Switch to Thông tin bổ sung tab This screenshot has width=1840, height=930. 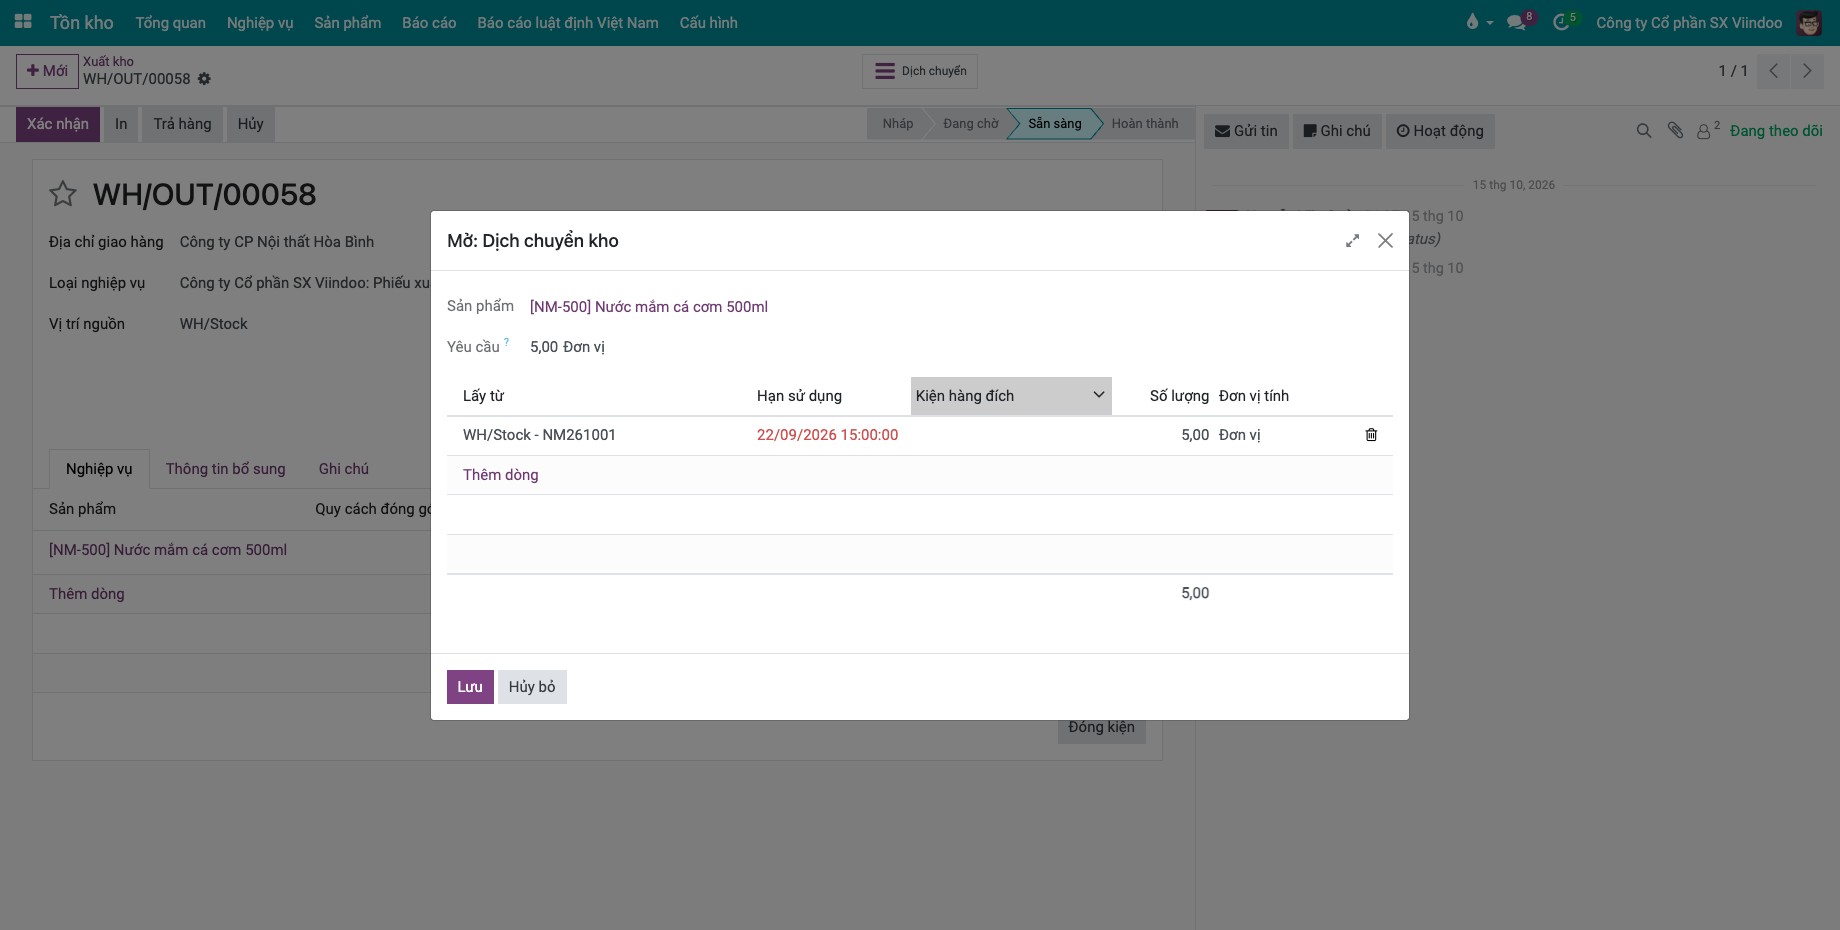pyautogui.click(x=225, y=469)
